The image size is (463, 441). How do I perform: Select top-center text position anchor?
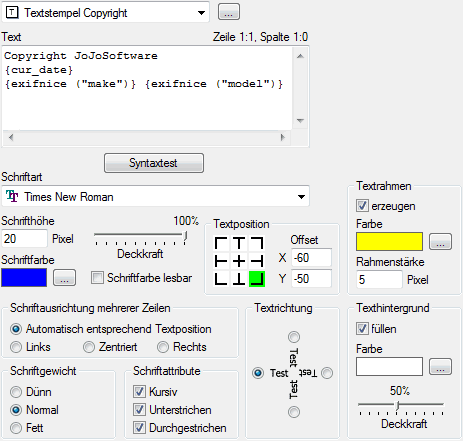tap(239, 243)
